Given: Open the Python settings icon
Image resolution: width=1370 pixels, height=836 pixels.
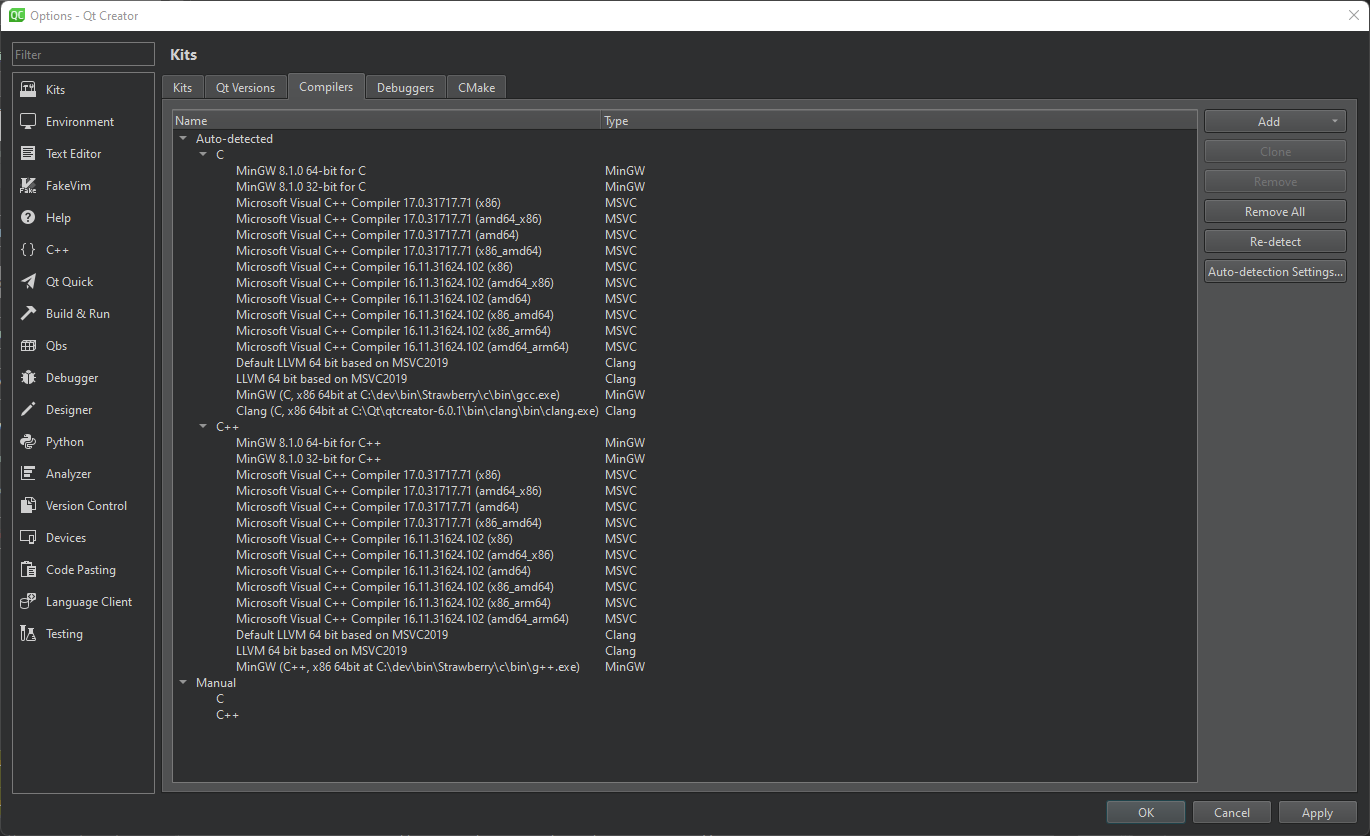Looking at the screenshot, I should [x=28, y=441].
